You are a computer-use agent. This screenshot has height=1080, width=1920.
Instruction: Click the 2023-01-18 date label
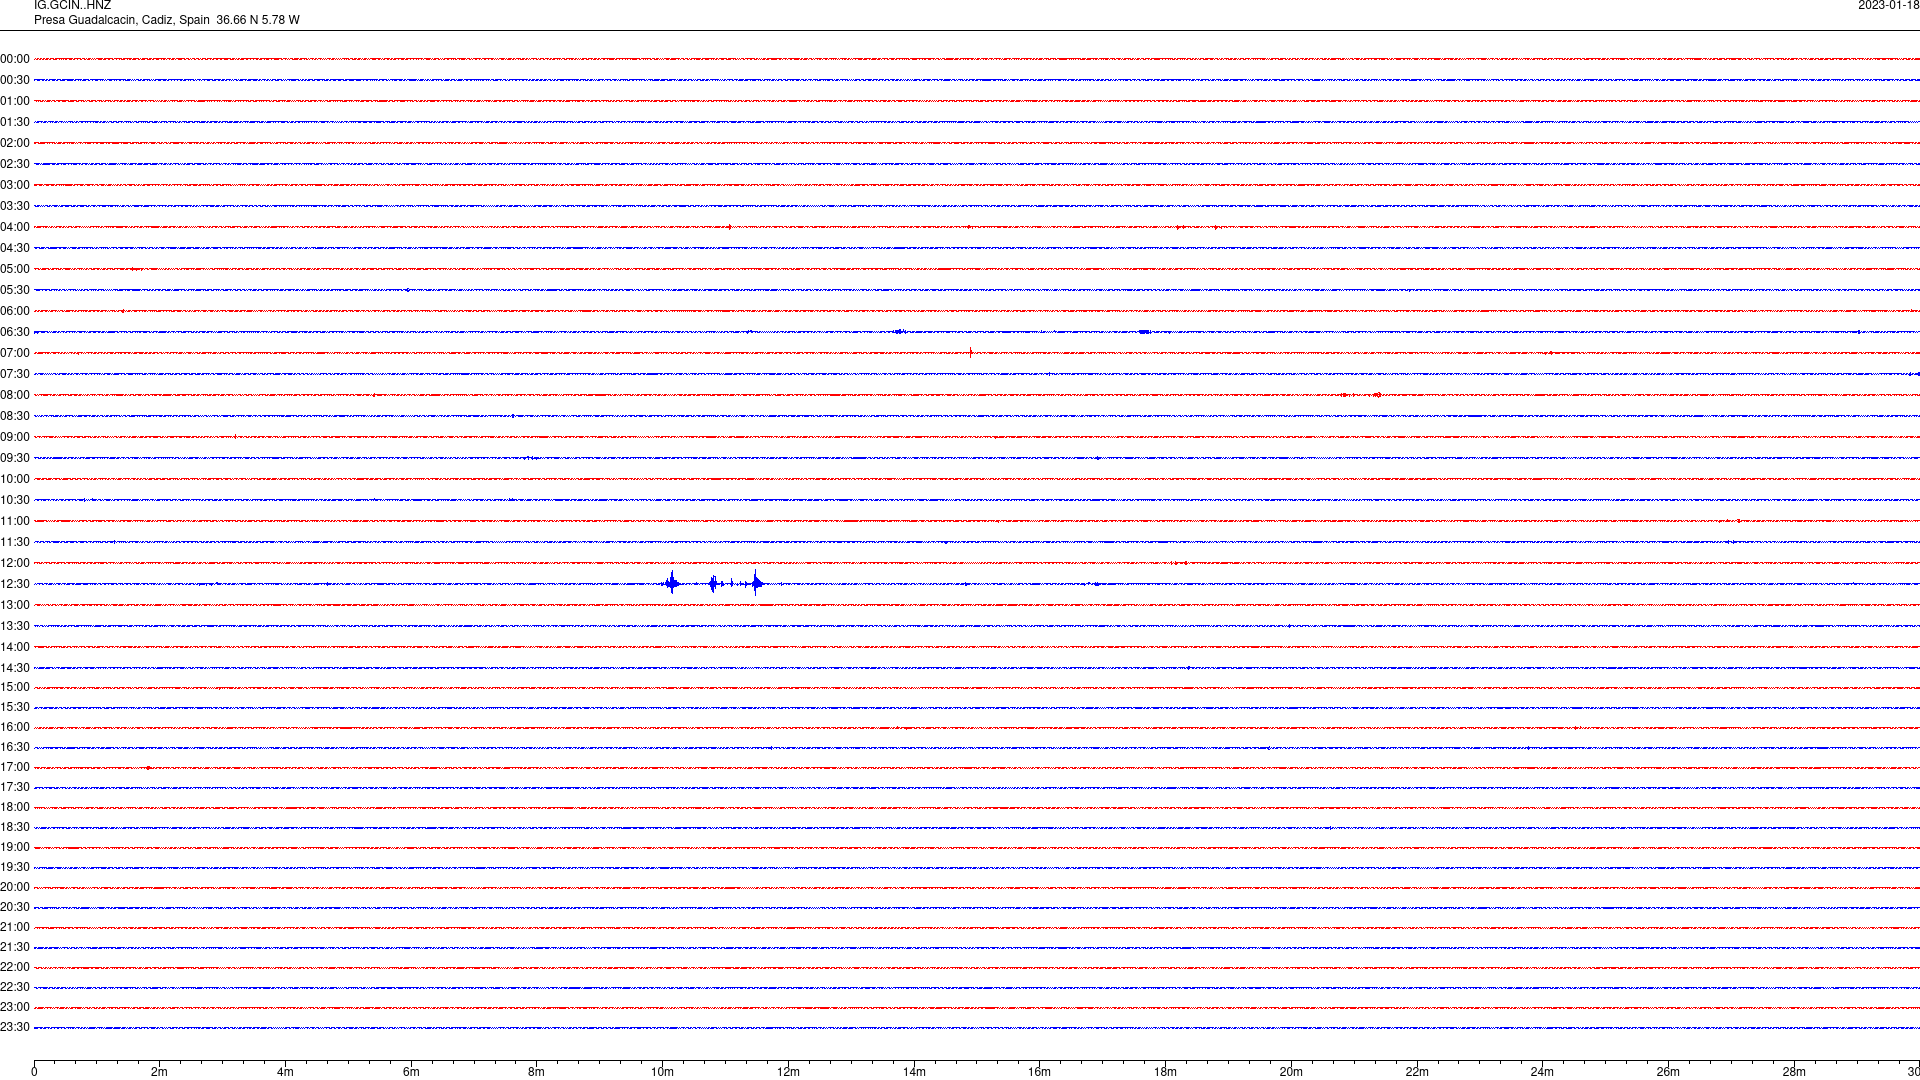(x=1888, y=6)
